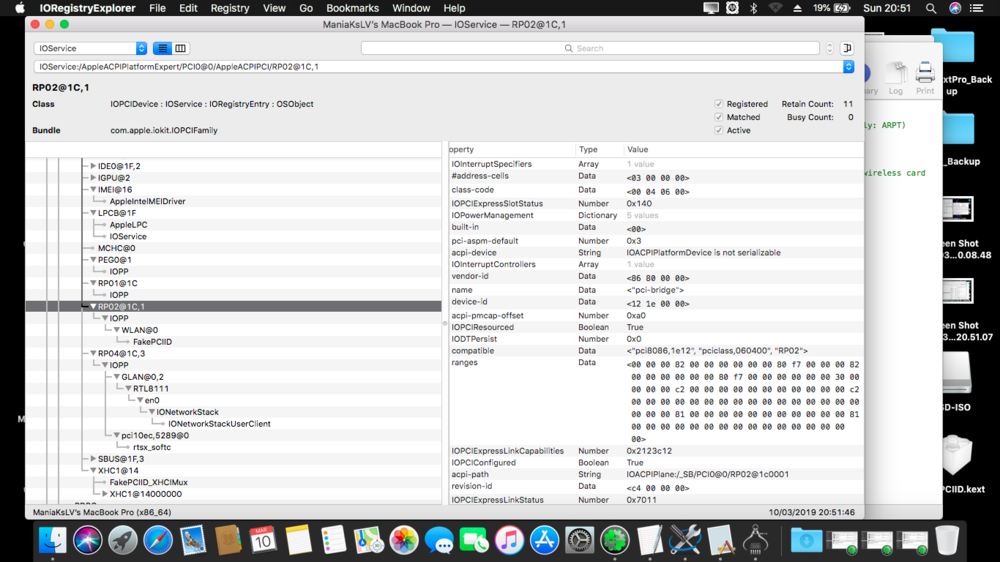The width and height of the screenshot is (1000, 562).
Task: Click the Print icon in the background window
Action: (925, 78)
